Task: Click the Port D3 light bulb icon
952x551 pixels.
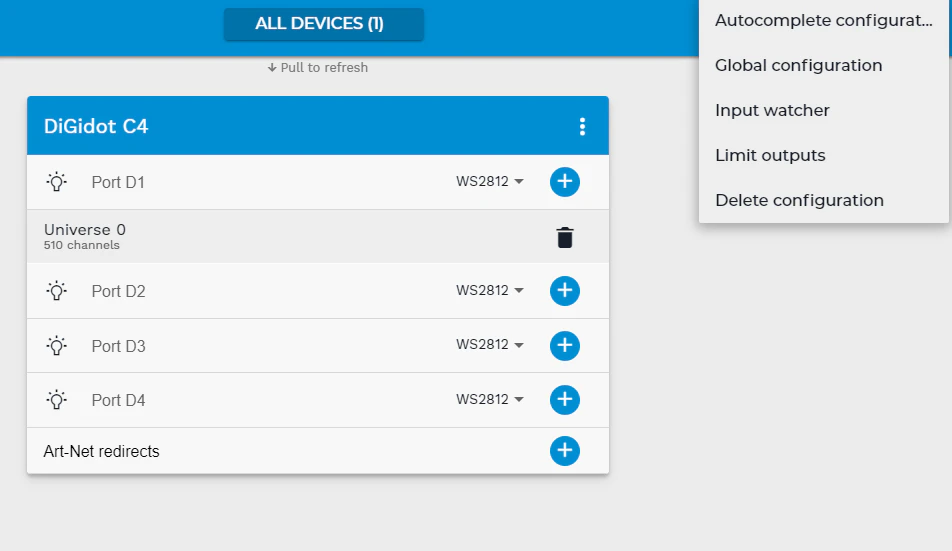Action: (x=56, y=345)
